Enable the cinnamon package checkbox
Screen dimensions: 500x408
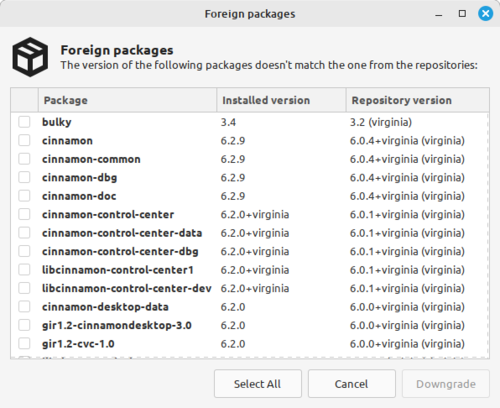click(24, 140)
